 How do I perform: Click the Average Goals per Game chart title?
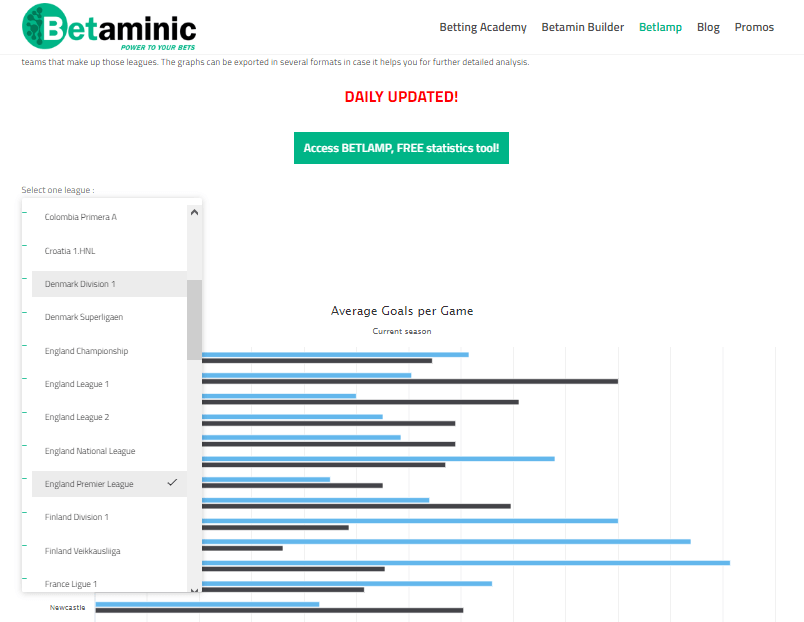coord(402,311)
